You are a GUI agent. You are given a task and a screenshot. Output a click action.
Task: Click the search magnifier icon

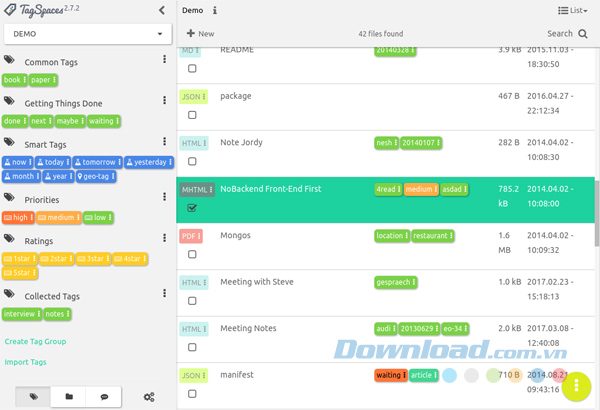pos(583,34)
